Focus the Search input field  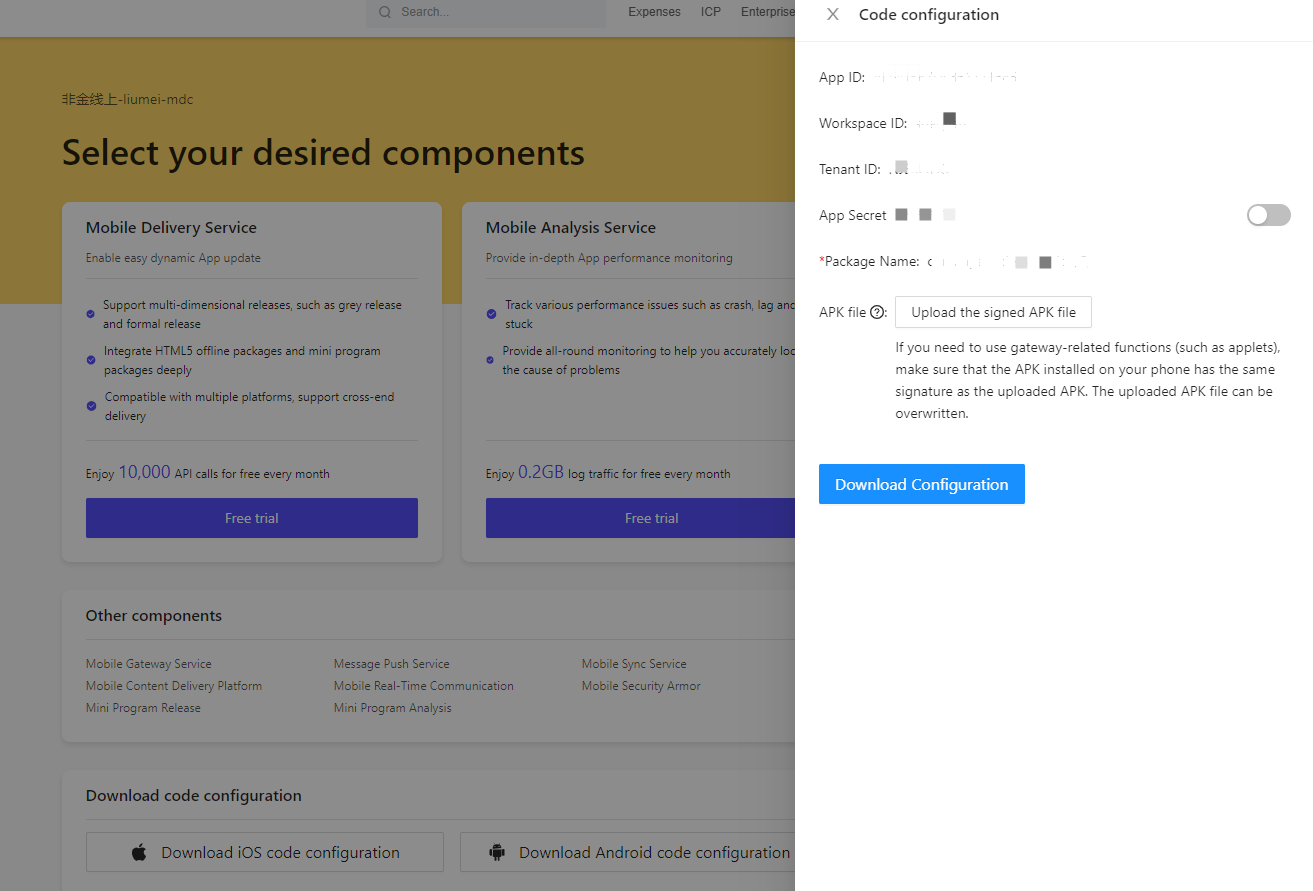pos(486,13)
